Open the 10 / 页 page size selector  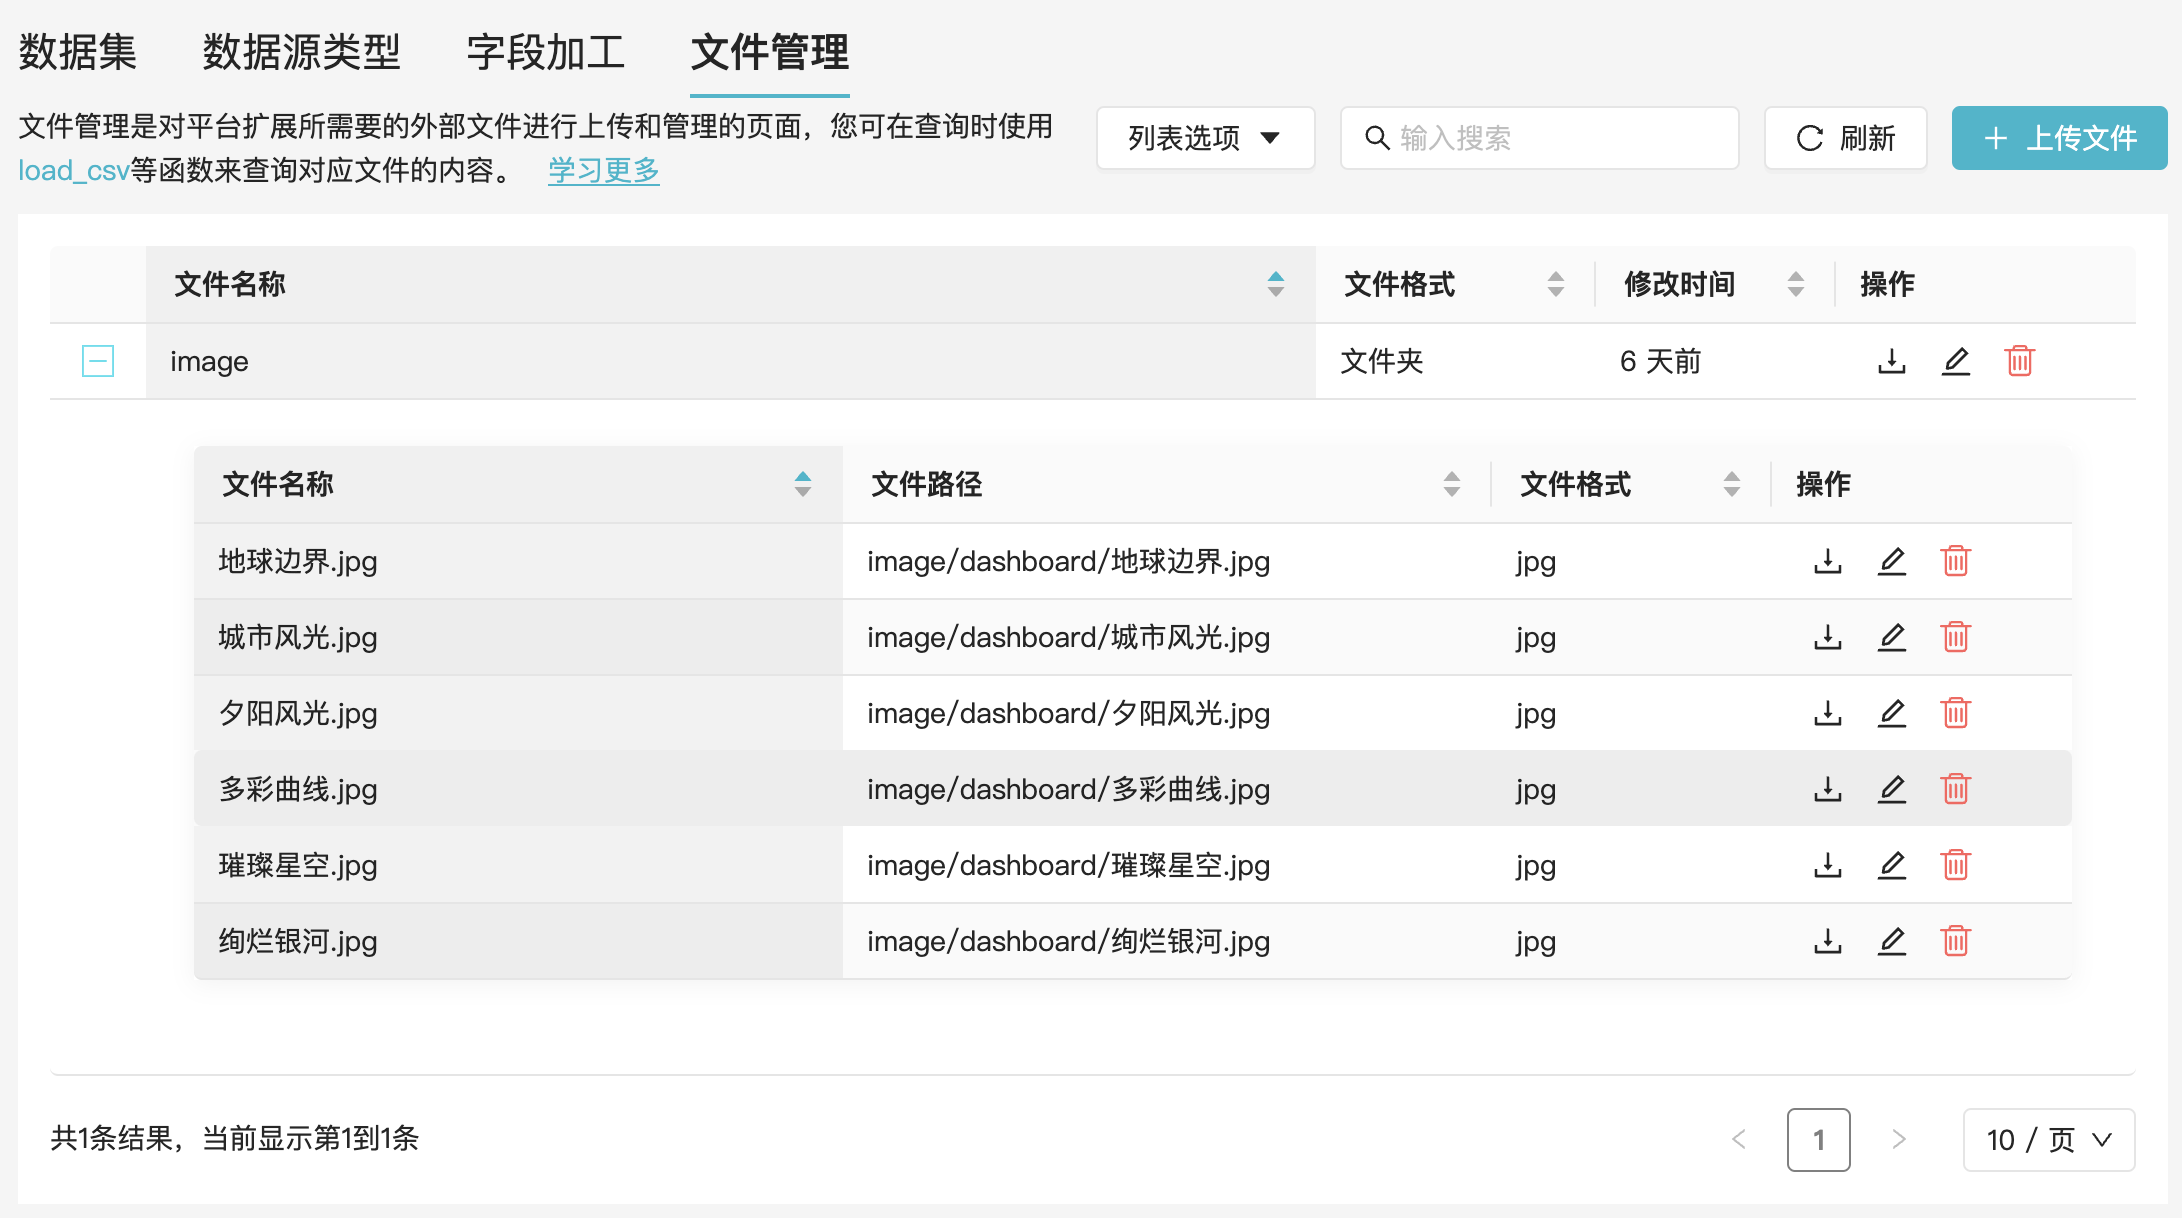(x=2048, y=1140)
